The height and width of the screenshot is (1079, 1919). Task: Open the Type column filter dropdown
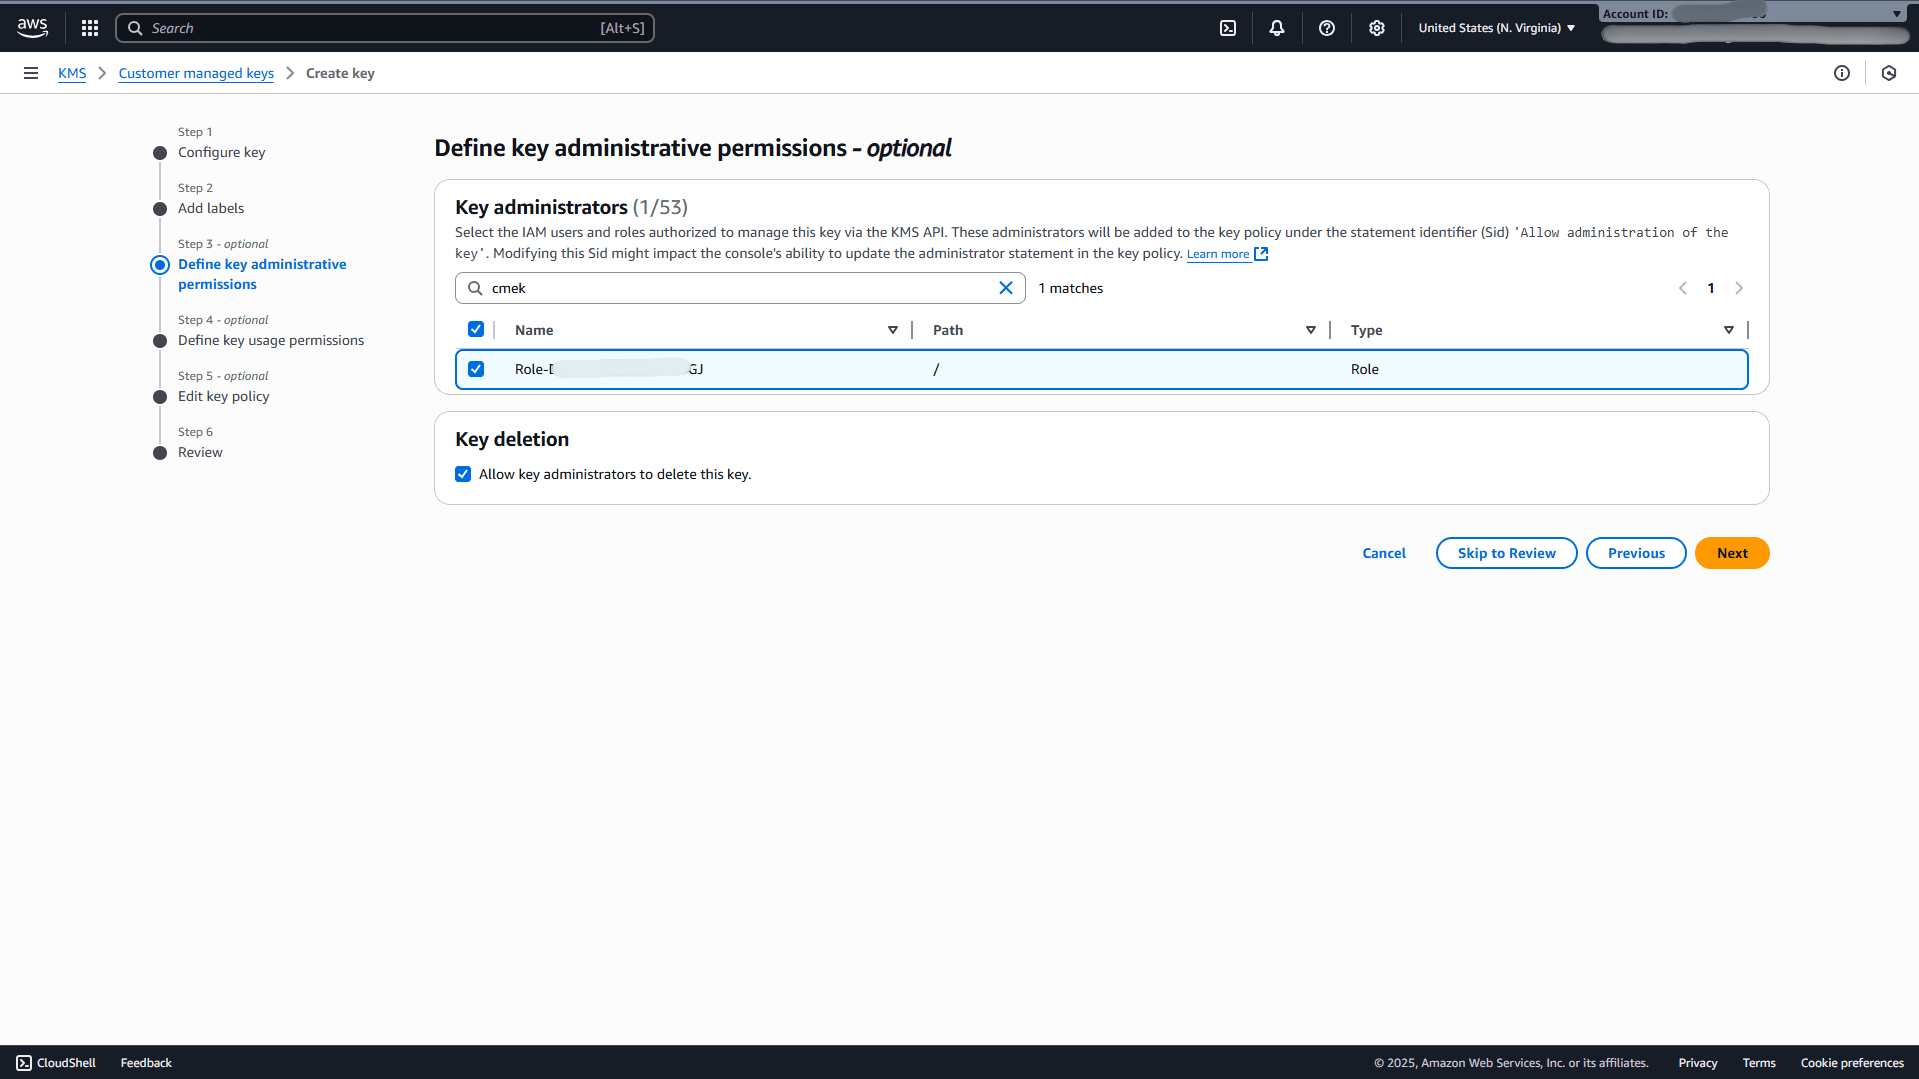[1729, 329]
